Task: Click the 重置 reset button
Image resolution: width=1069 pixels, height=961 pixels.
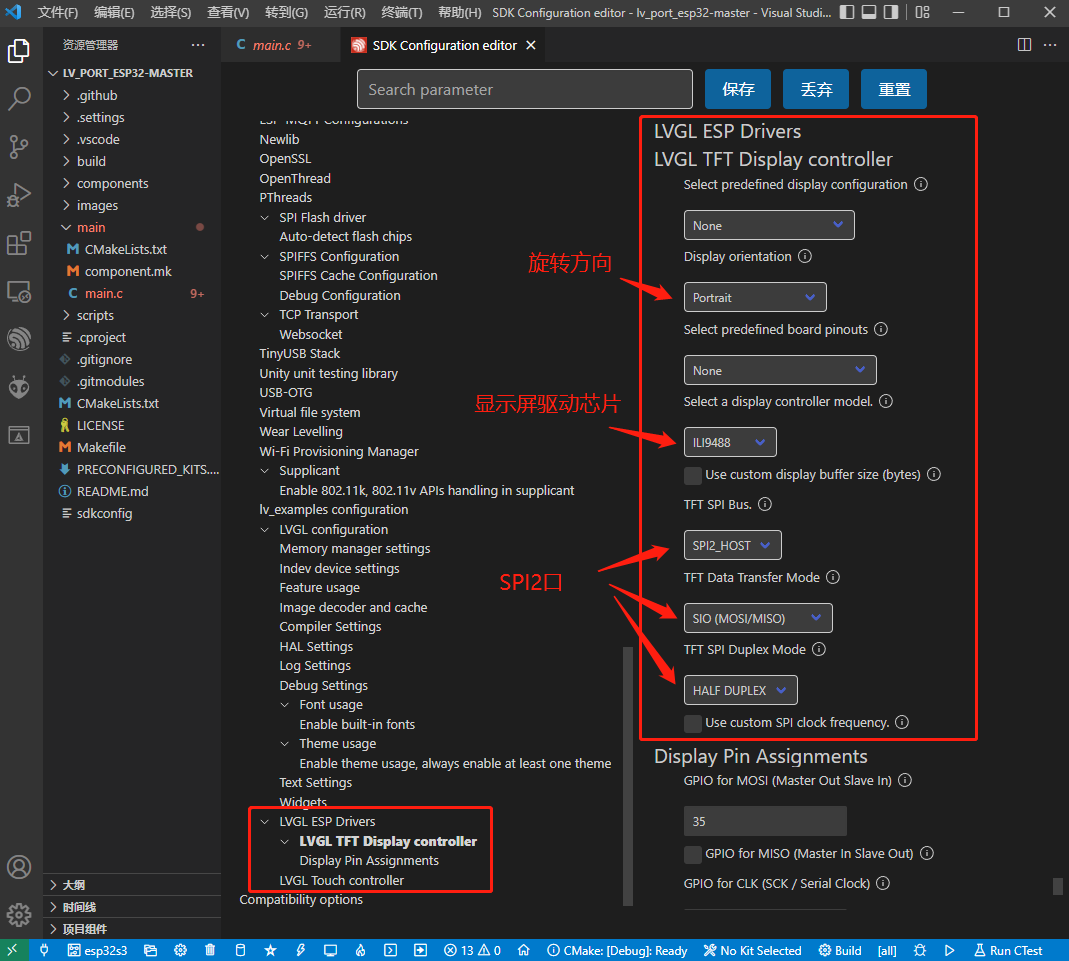Action: point(894,89)
